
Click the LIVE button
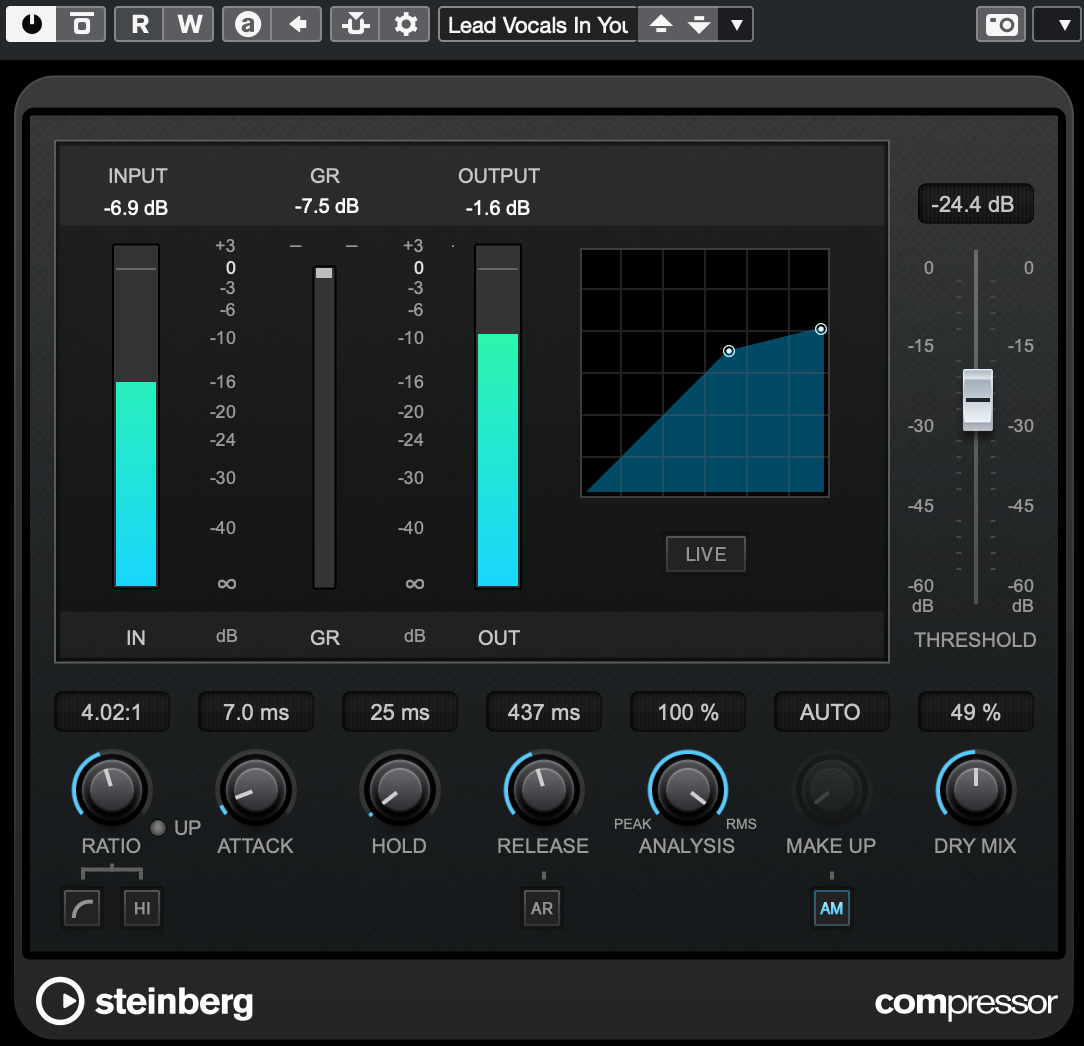pos(706,554)
